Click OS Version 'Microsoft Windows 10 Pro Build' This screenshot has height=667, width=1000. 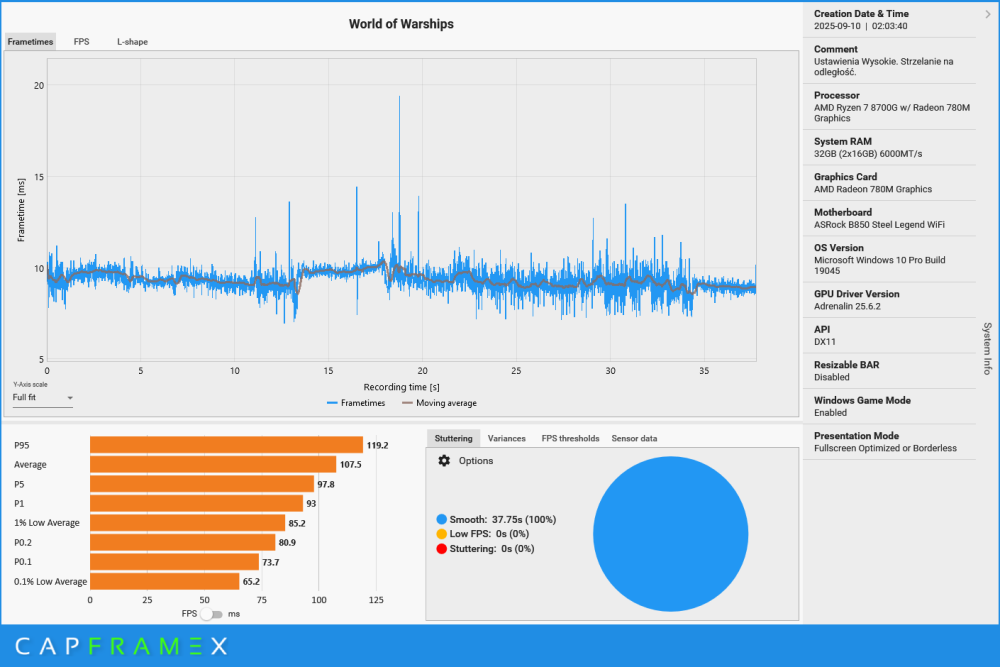[879, 260]
